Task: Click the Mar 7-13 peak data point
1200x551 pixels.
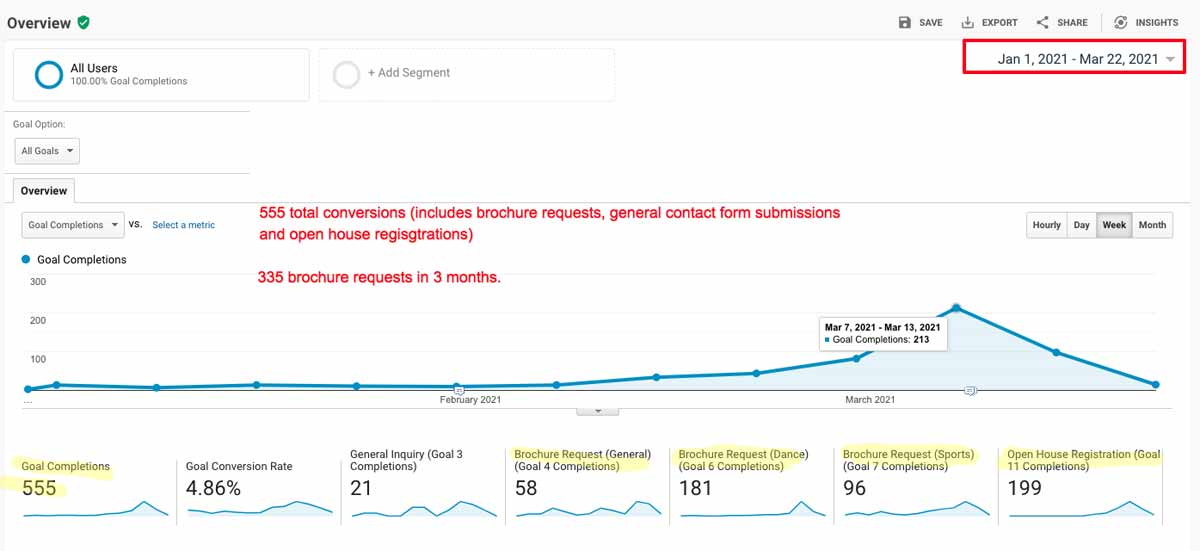Action: [x=956, y=308]
